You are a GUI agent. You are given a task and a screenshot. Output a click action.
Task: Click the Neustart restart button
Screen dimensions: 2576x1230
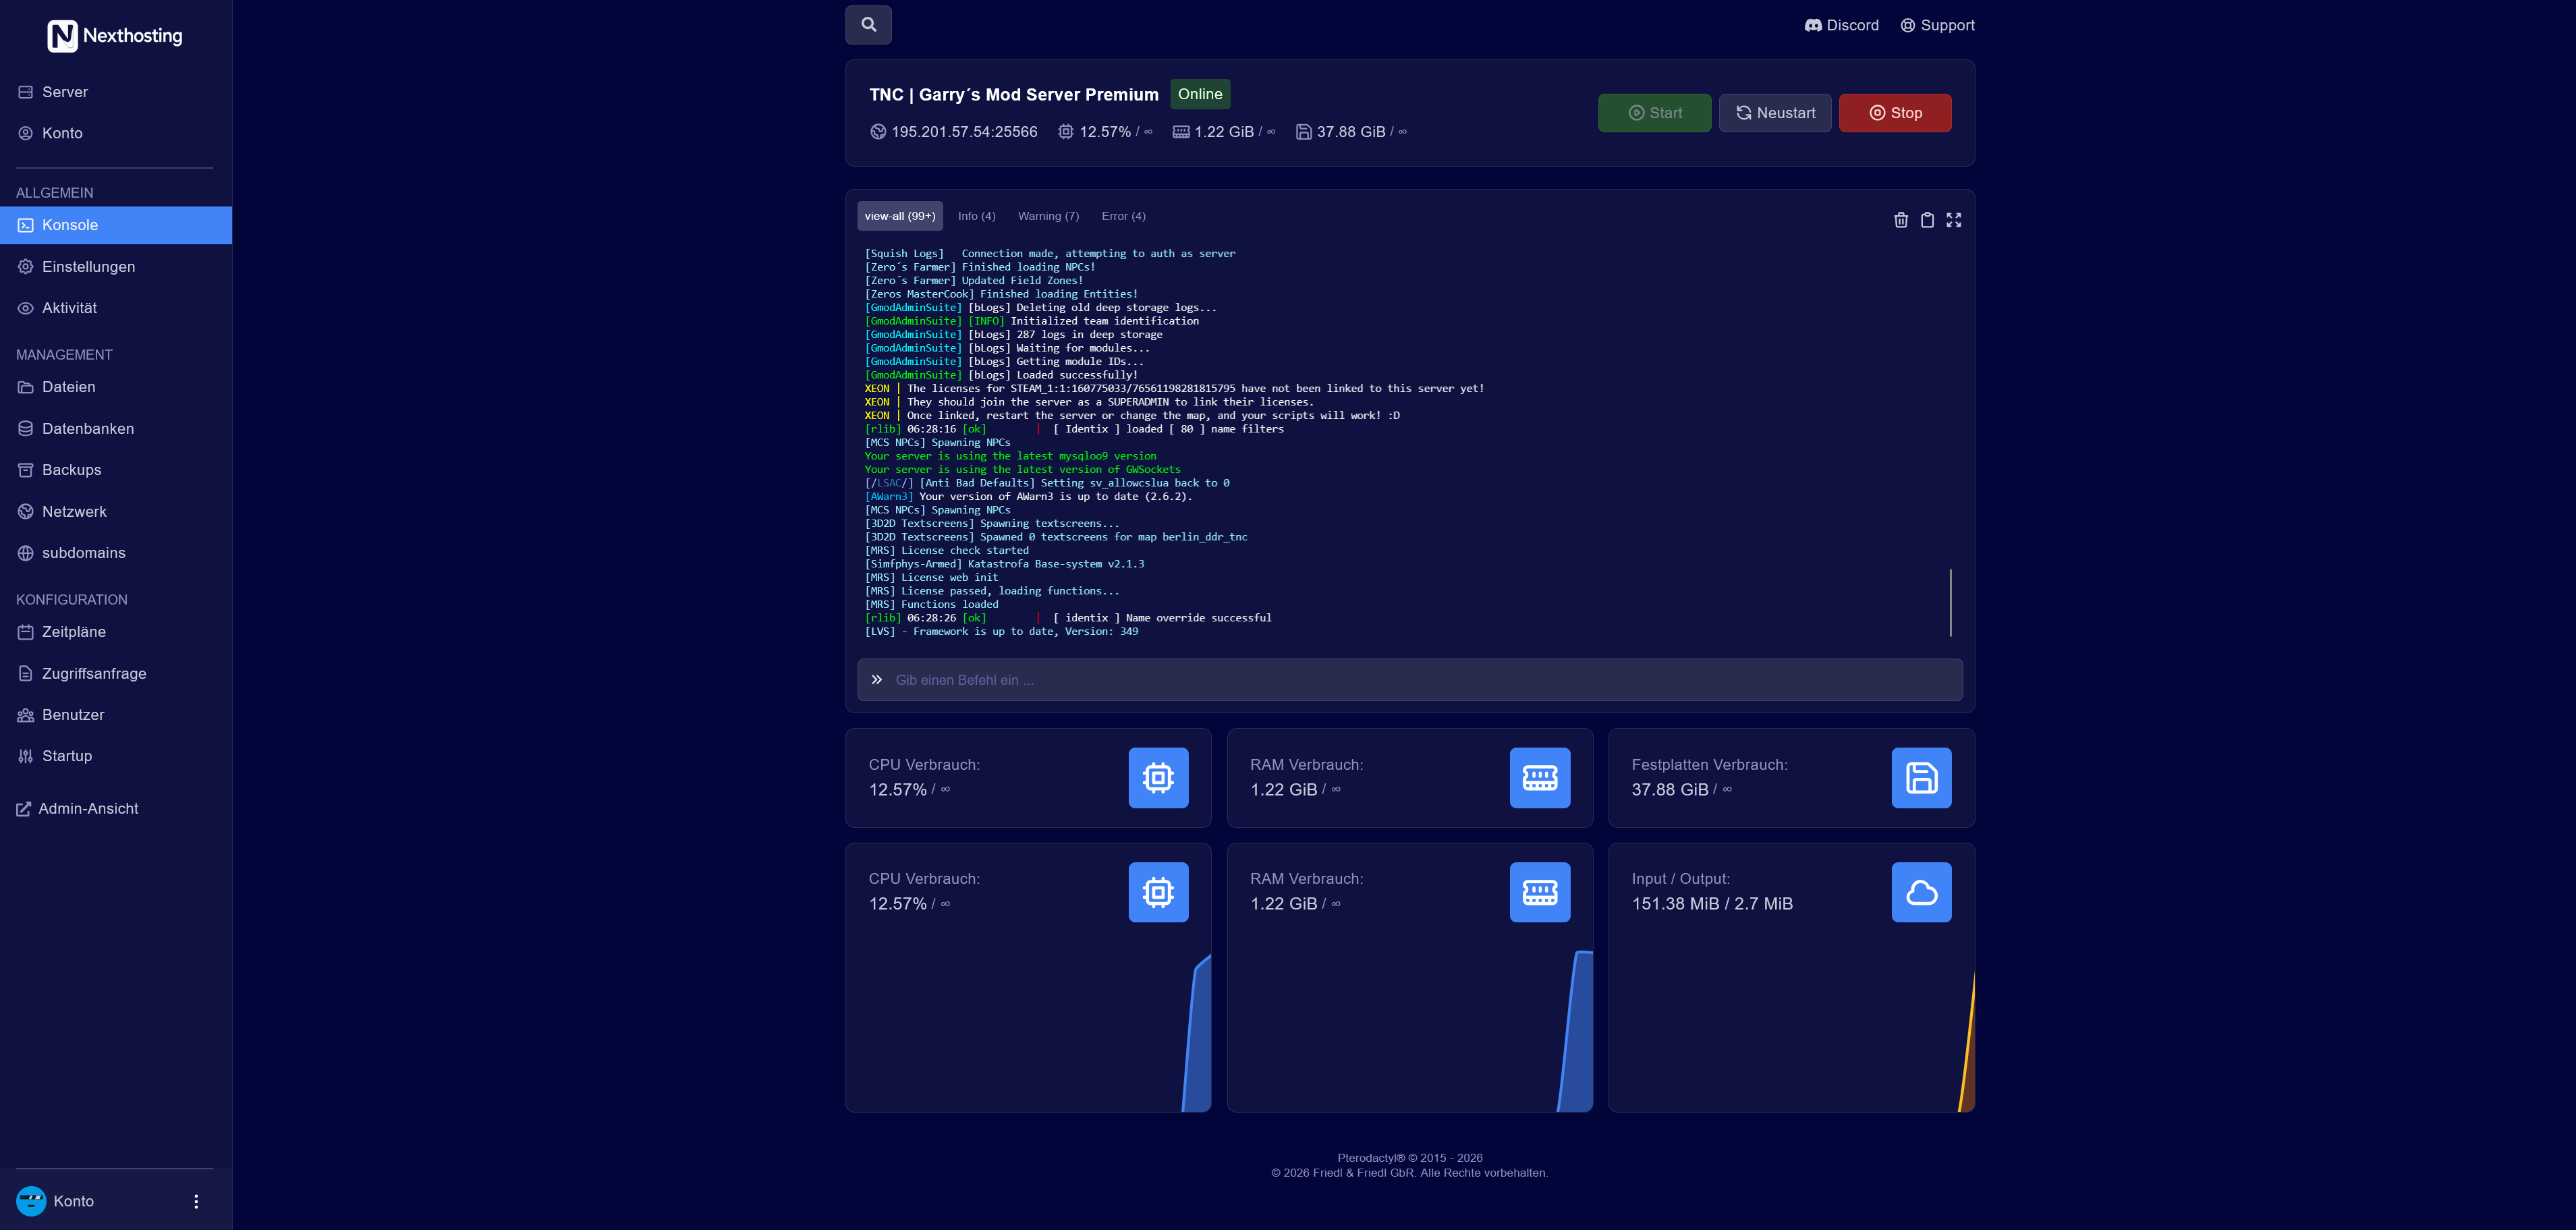[1774, 113]
